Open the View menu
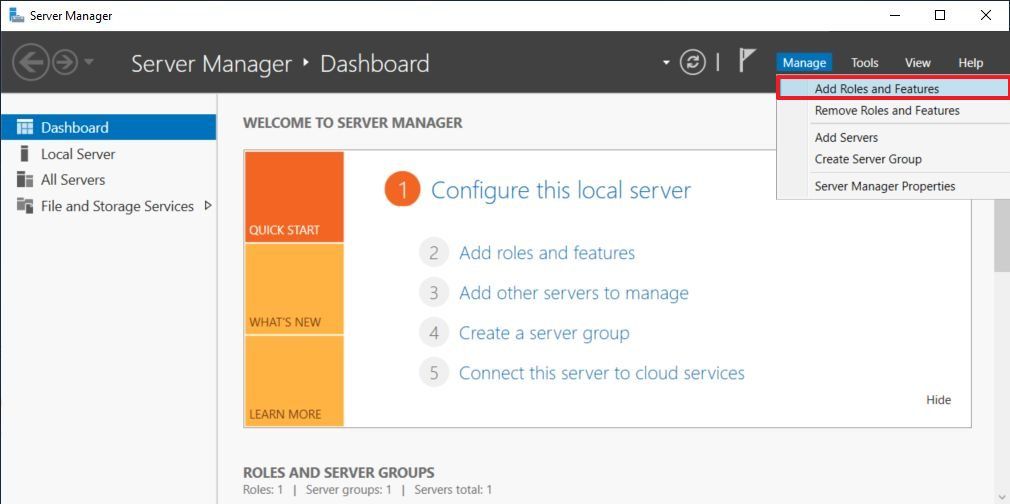Viewport: 1010px width, 504px height. click(917, 63)
